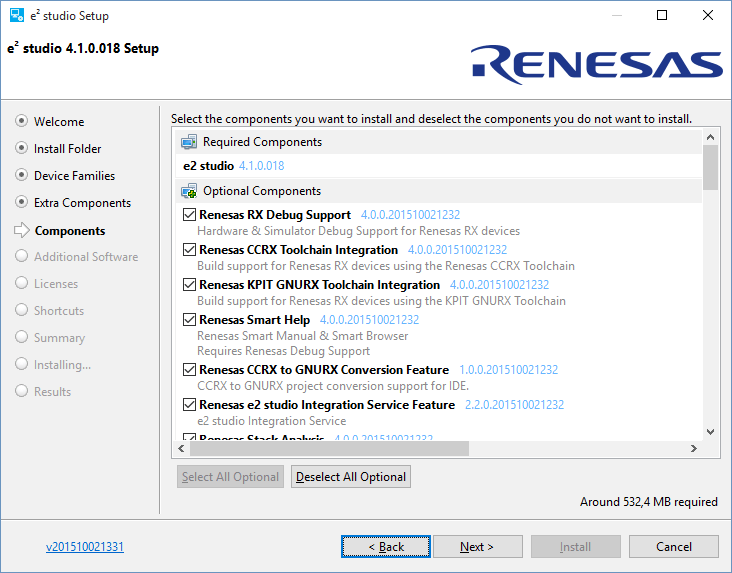The width and height of the screenshot is (732, 573).
Task: Open the v201510021331 version link
Action: (x=85, y=547)
